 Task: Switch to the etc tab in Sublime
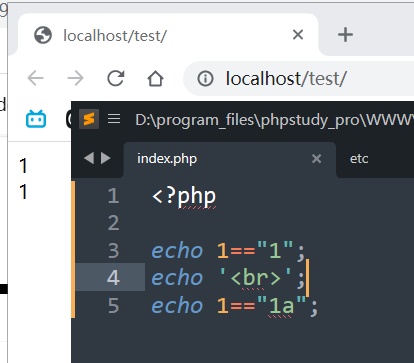(x=359, y=159)
